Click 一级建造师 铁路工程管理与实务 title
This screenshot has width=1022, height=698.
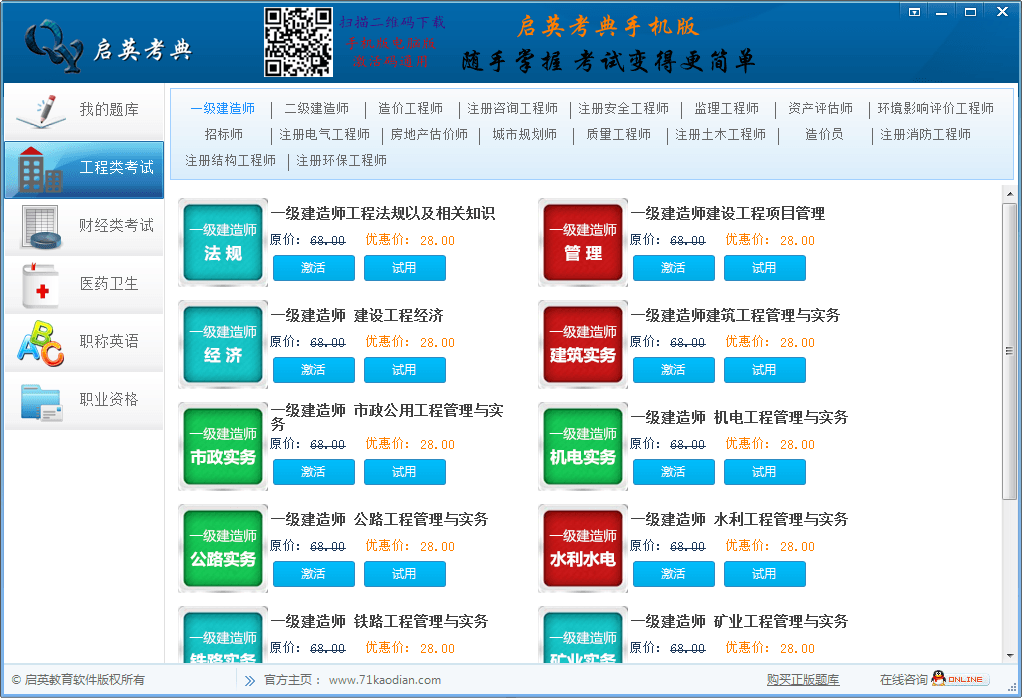(379, 622)
